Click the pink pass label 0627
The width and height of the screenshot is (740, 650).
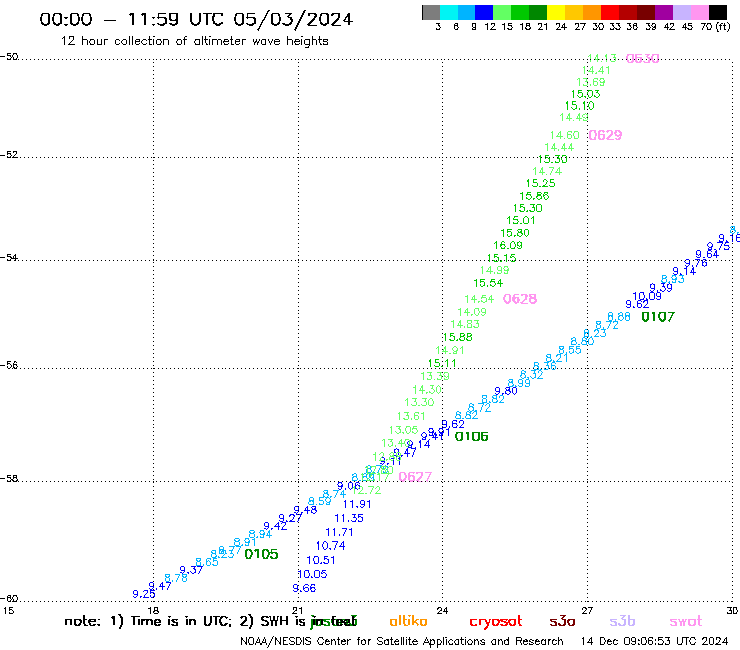tap(415, 477)
